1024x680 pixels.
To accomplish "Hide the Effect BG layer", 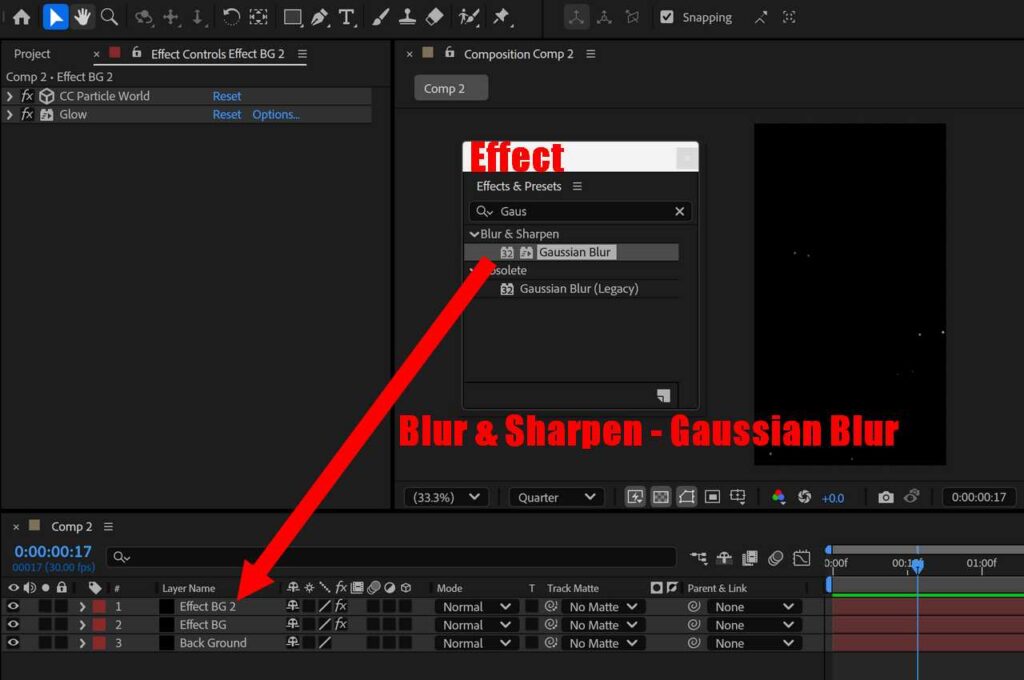I will [x=13, y=624].
